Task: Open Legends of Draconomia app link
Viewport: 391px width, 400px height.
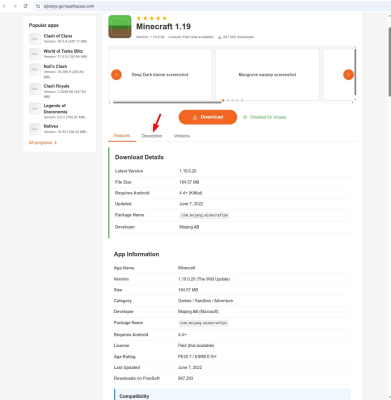Action: 55,109
